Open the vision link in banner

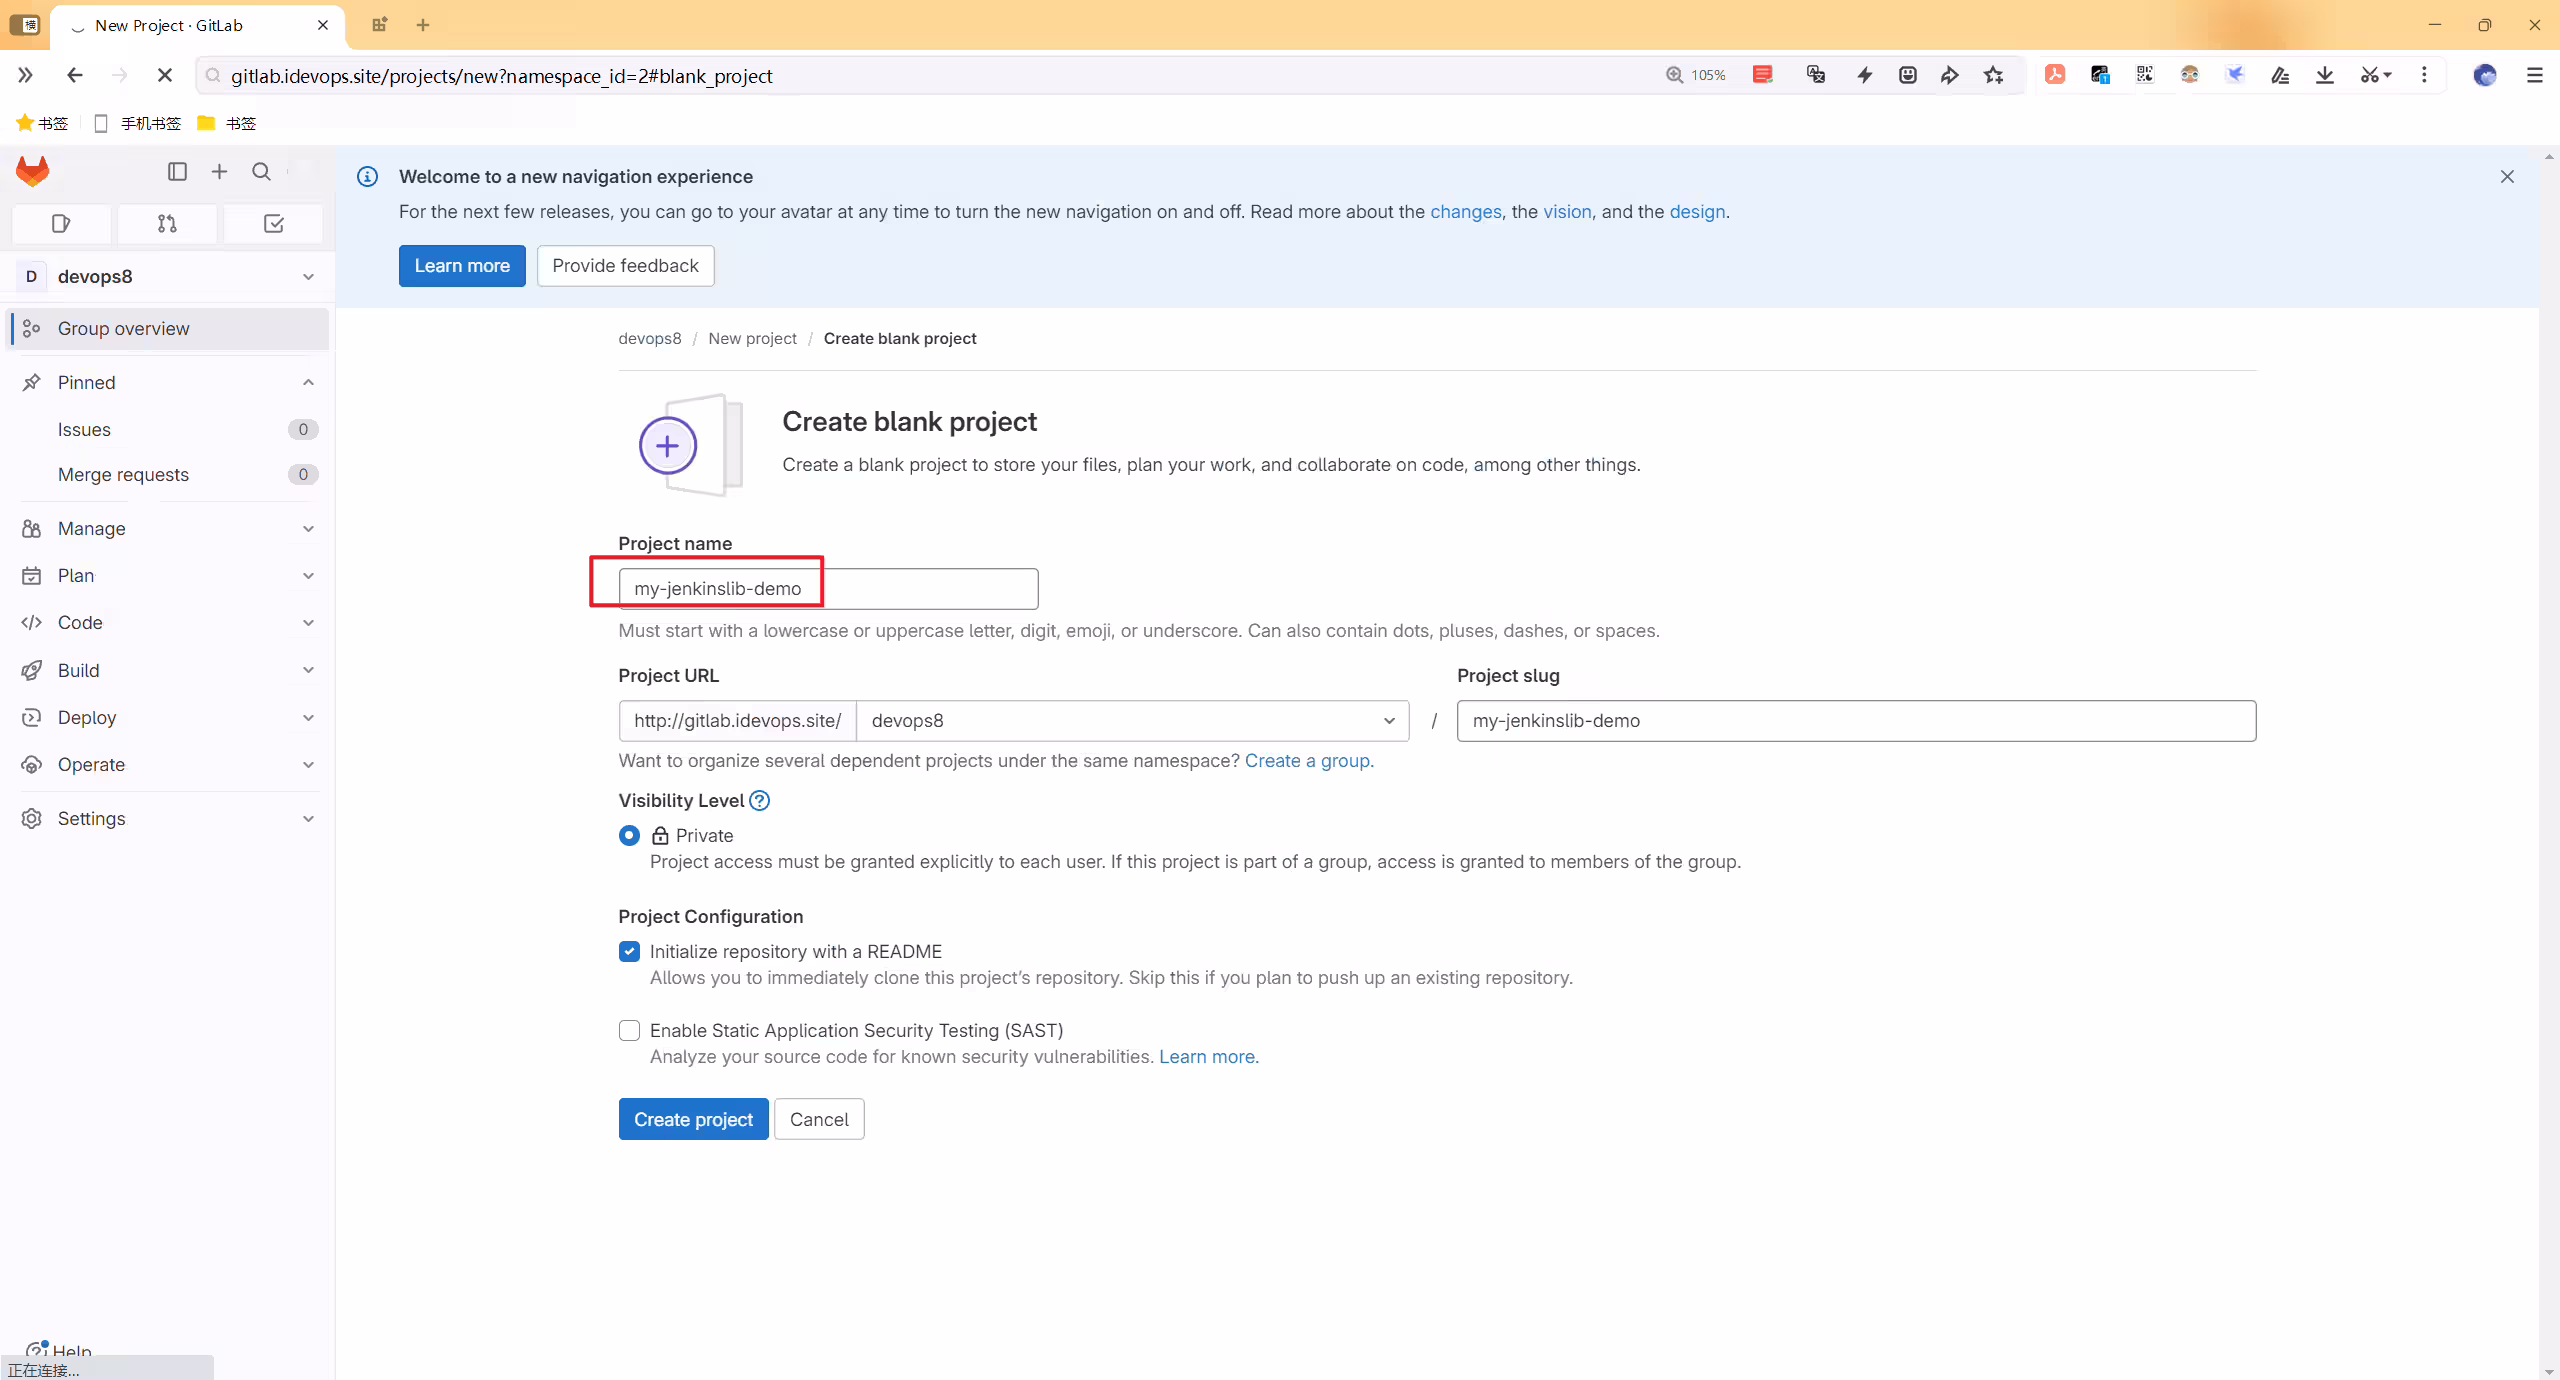(1567, 212)
